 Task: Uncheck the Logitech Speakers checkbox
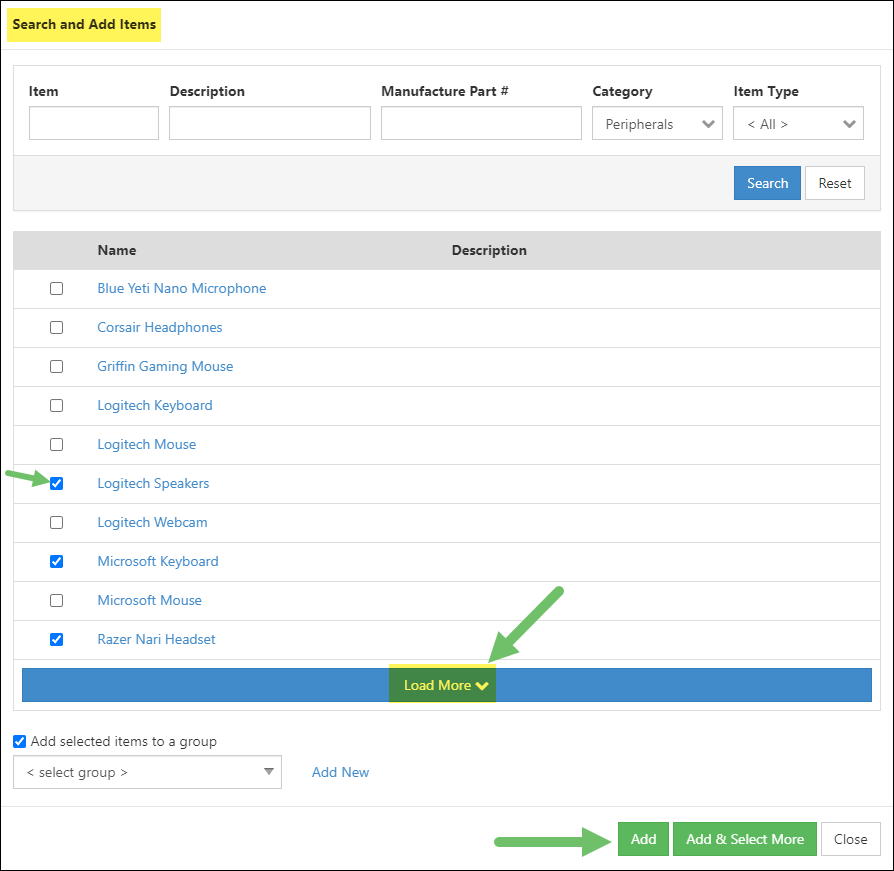click(56, 483)
